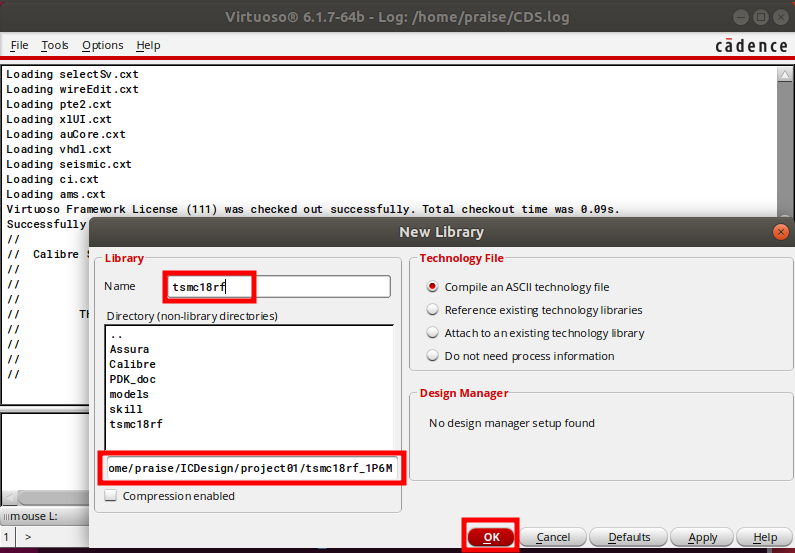Click the directory path input field
This screenshot has height=553, width=795.
click(250, 468)
